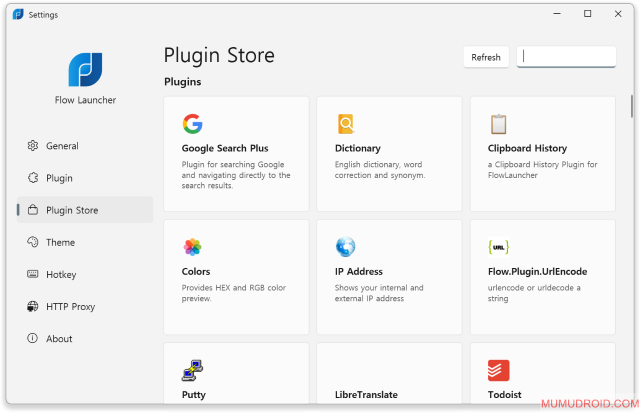Select the Dictionary plugin title

358,148
